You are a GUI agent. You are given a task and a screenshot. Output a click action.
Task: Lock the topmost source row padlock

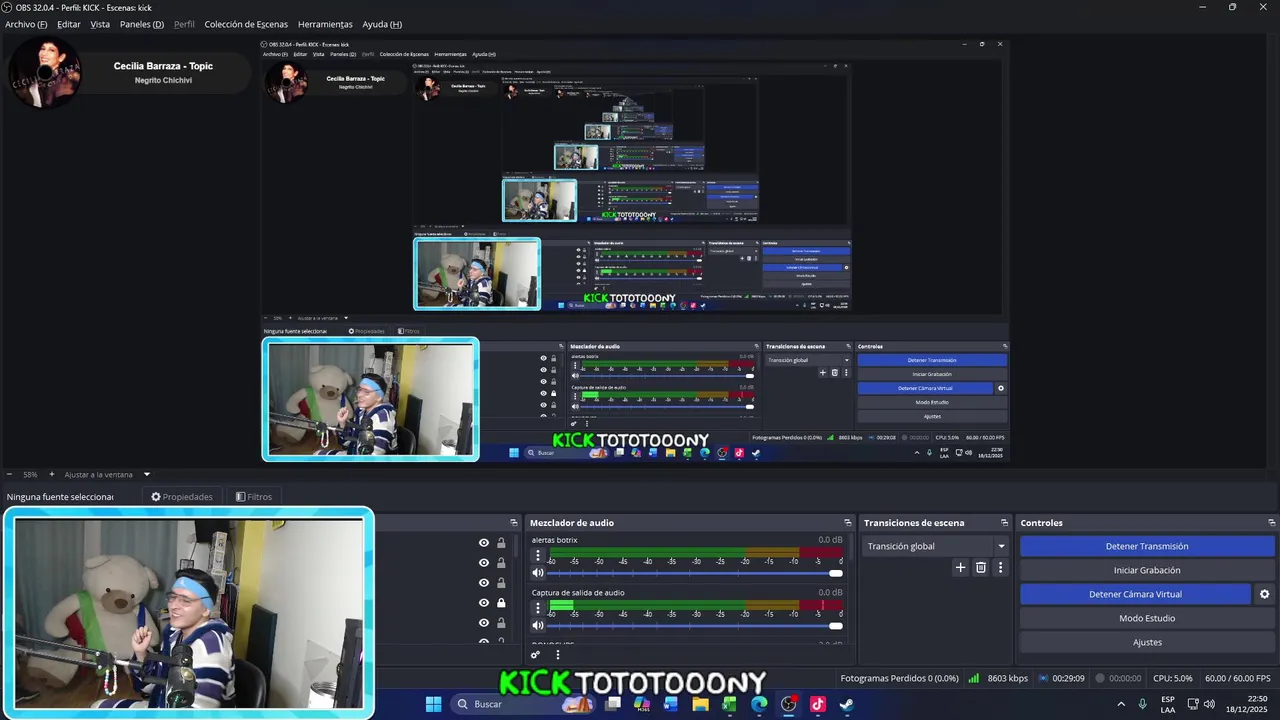[501, 543]
